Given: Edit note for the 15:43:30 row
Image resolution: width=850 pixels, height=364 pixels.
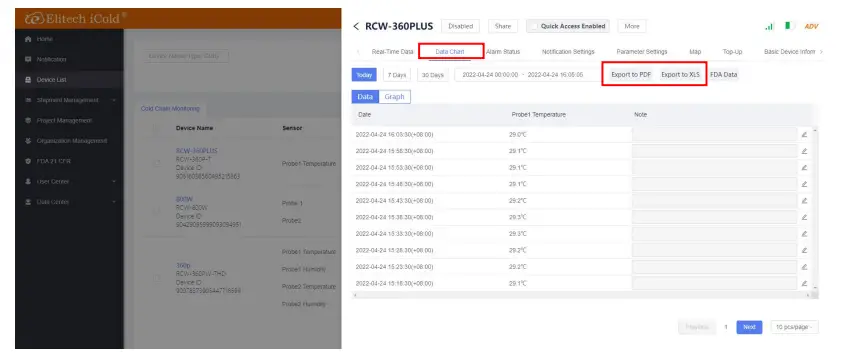Looking at the screenshot, I should 804,200.
